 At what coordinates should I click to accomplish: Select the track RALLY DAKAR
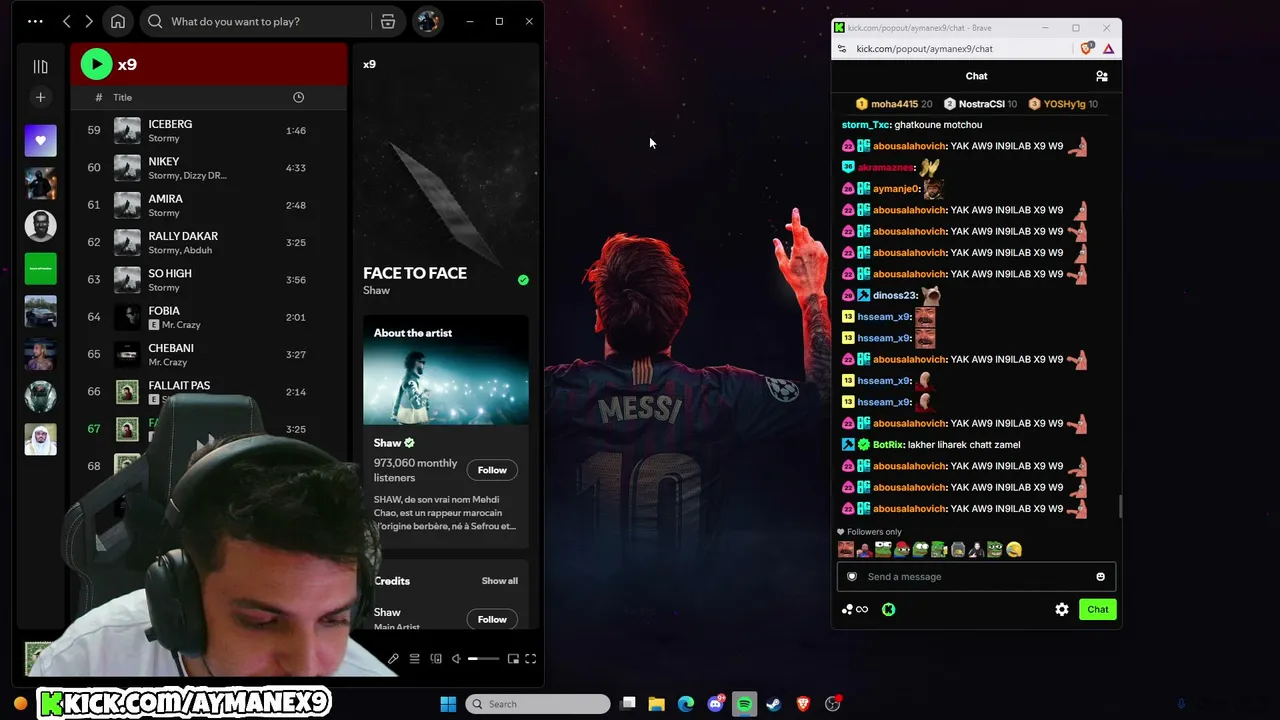pyautogui.click(x=209, y=242)
